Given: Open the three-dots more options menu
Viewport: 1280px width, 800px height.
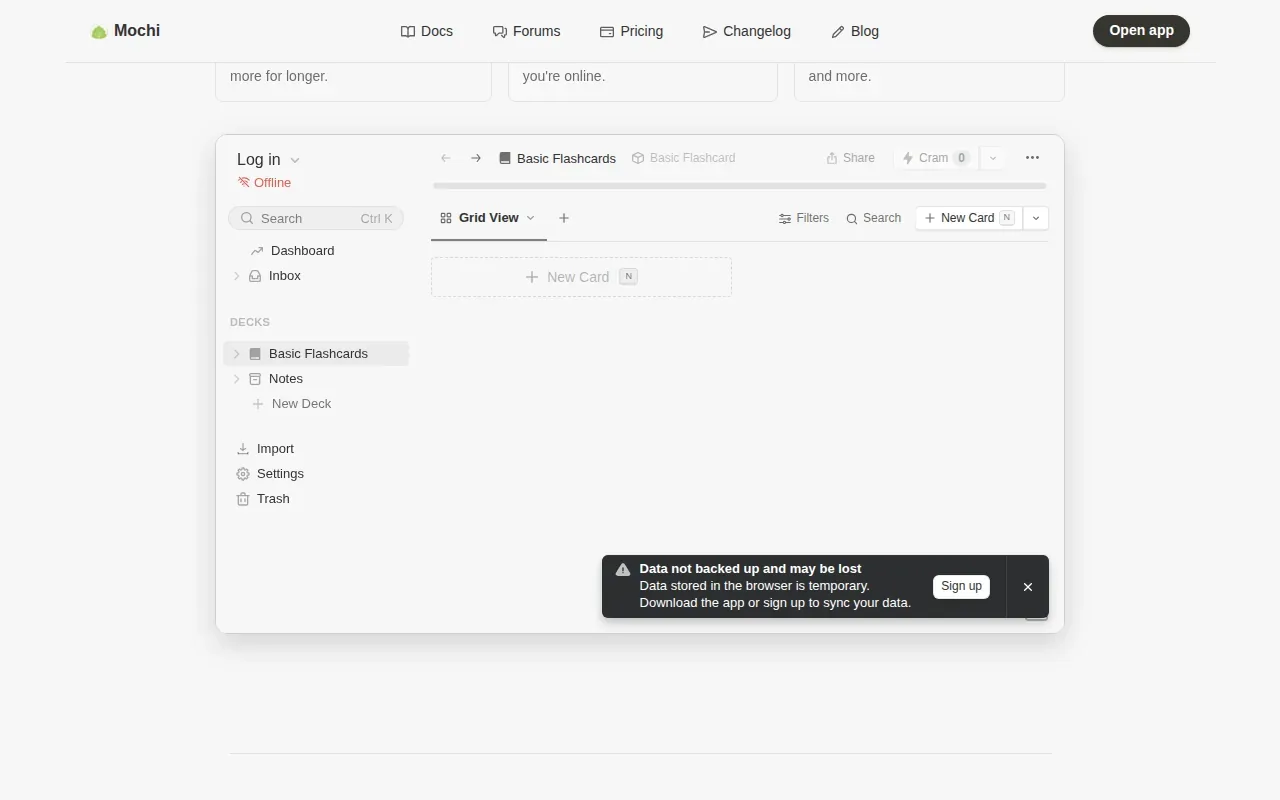Looking at the screenshot, I should [x=1032, y=158].
